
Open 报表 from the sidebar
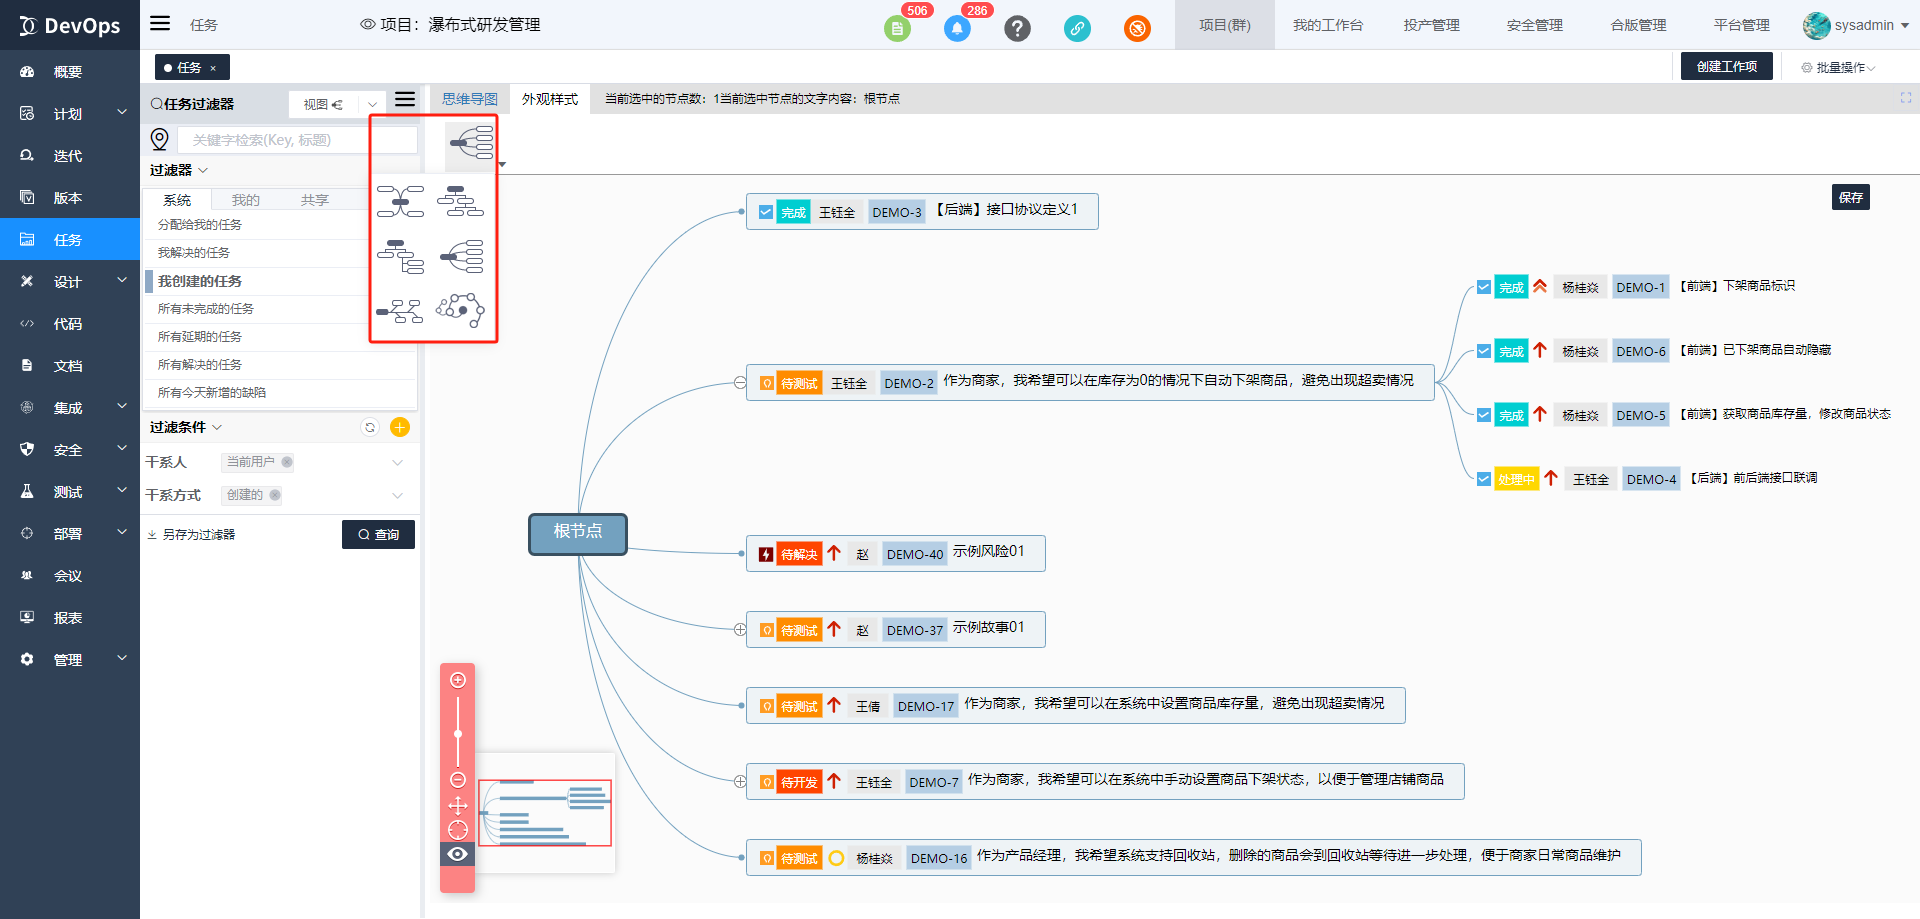pyautogui.click(x=68, y=618)
